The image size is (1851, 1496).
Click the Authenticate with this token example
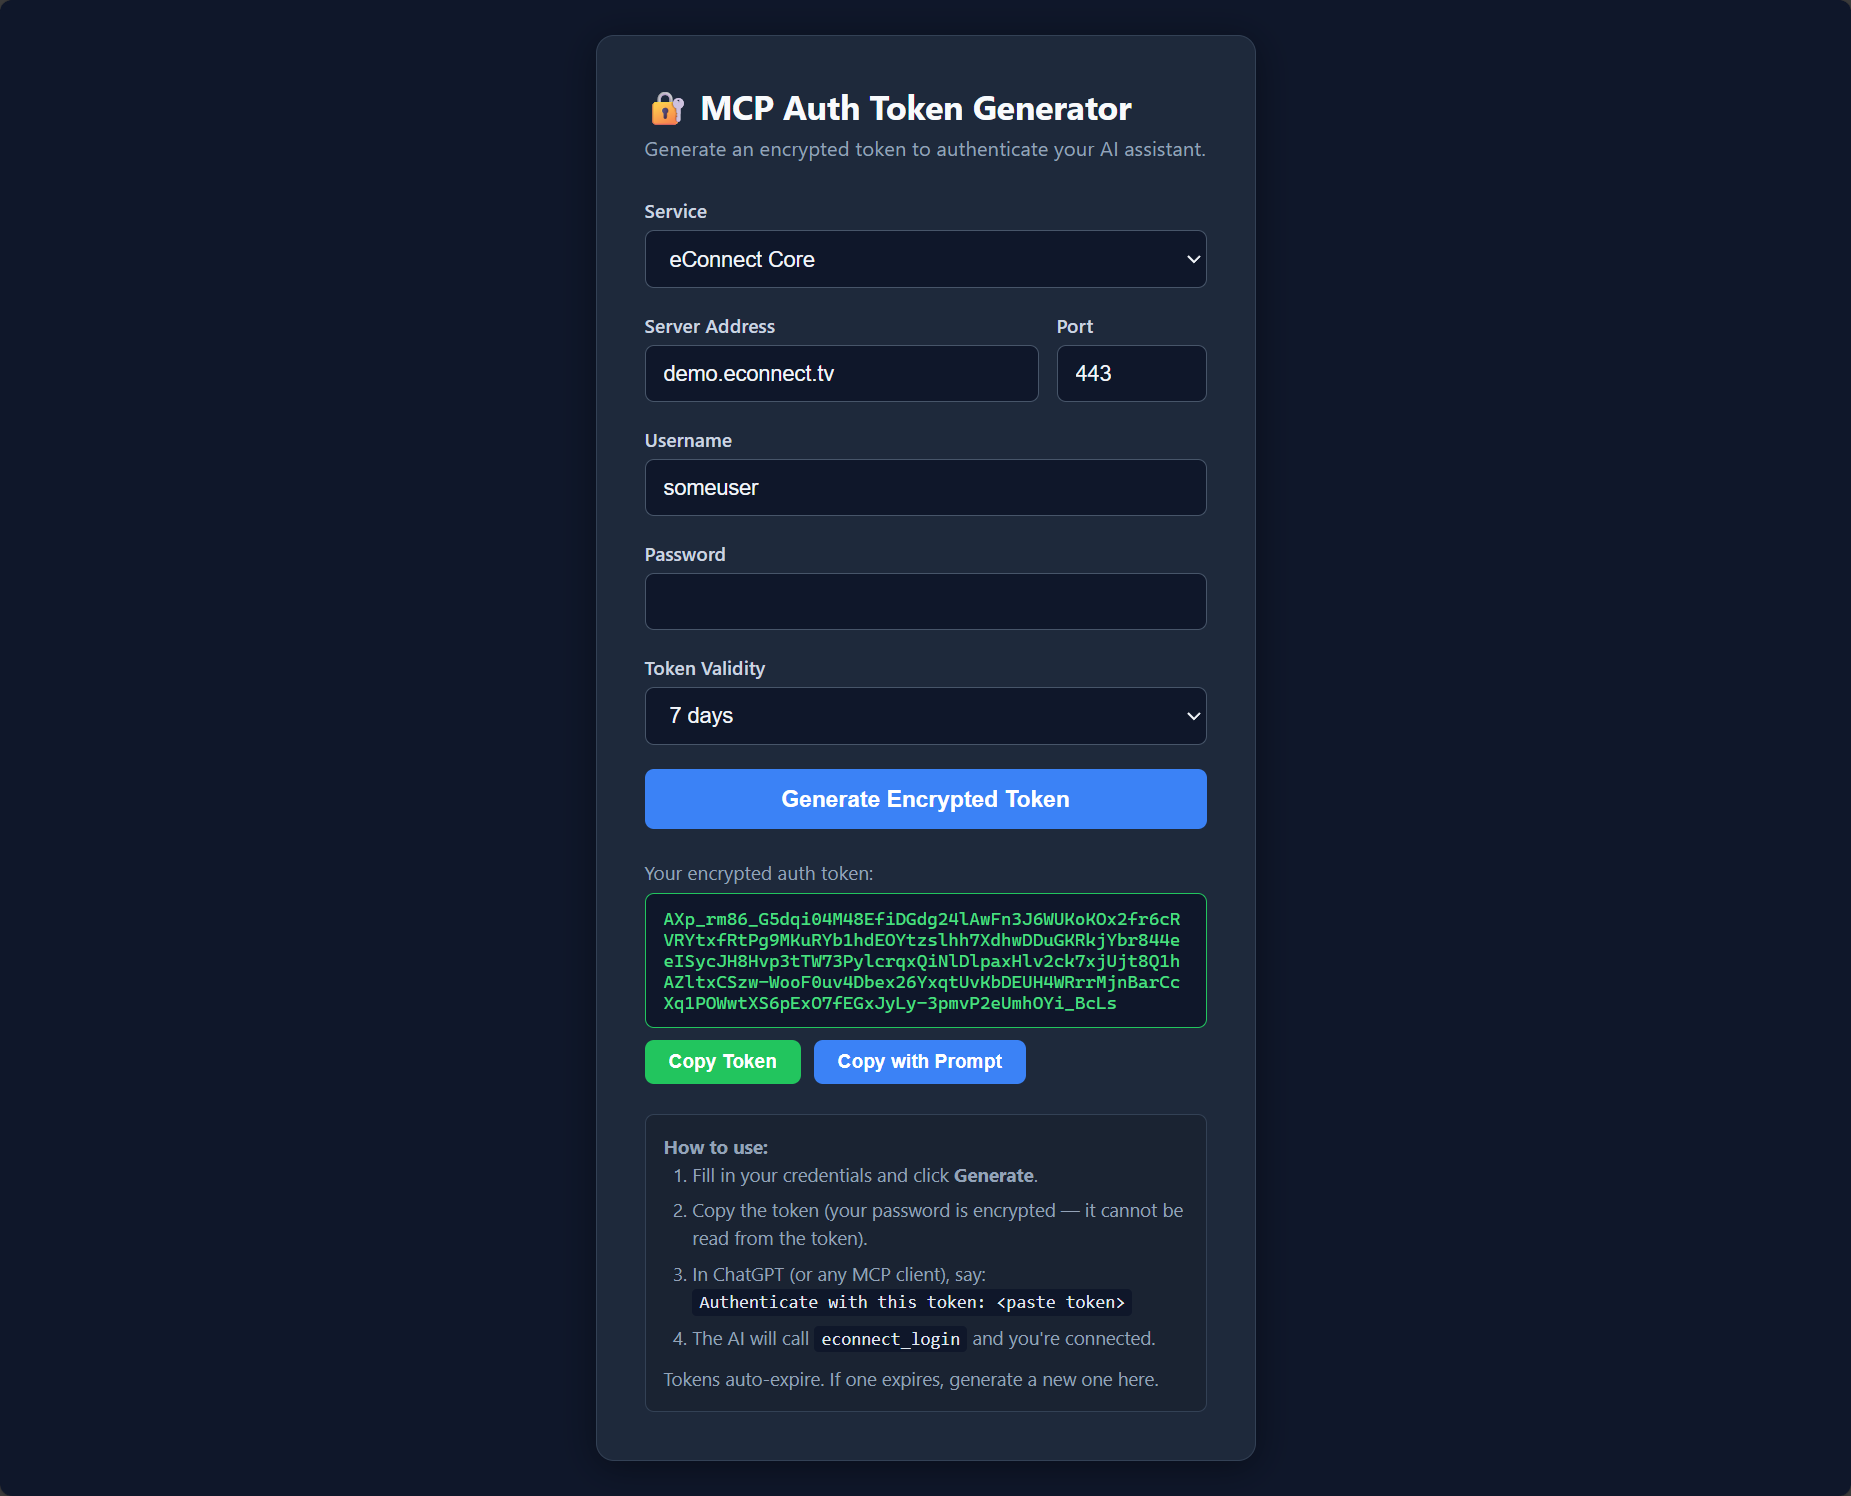pyautogui.click(x=910, y=1302)
